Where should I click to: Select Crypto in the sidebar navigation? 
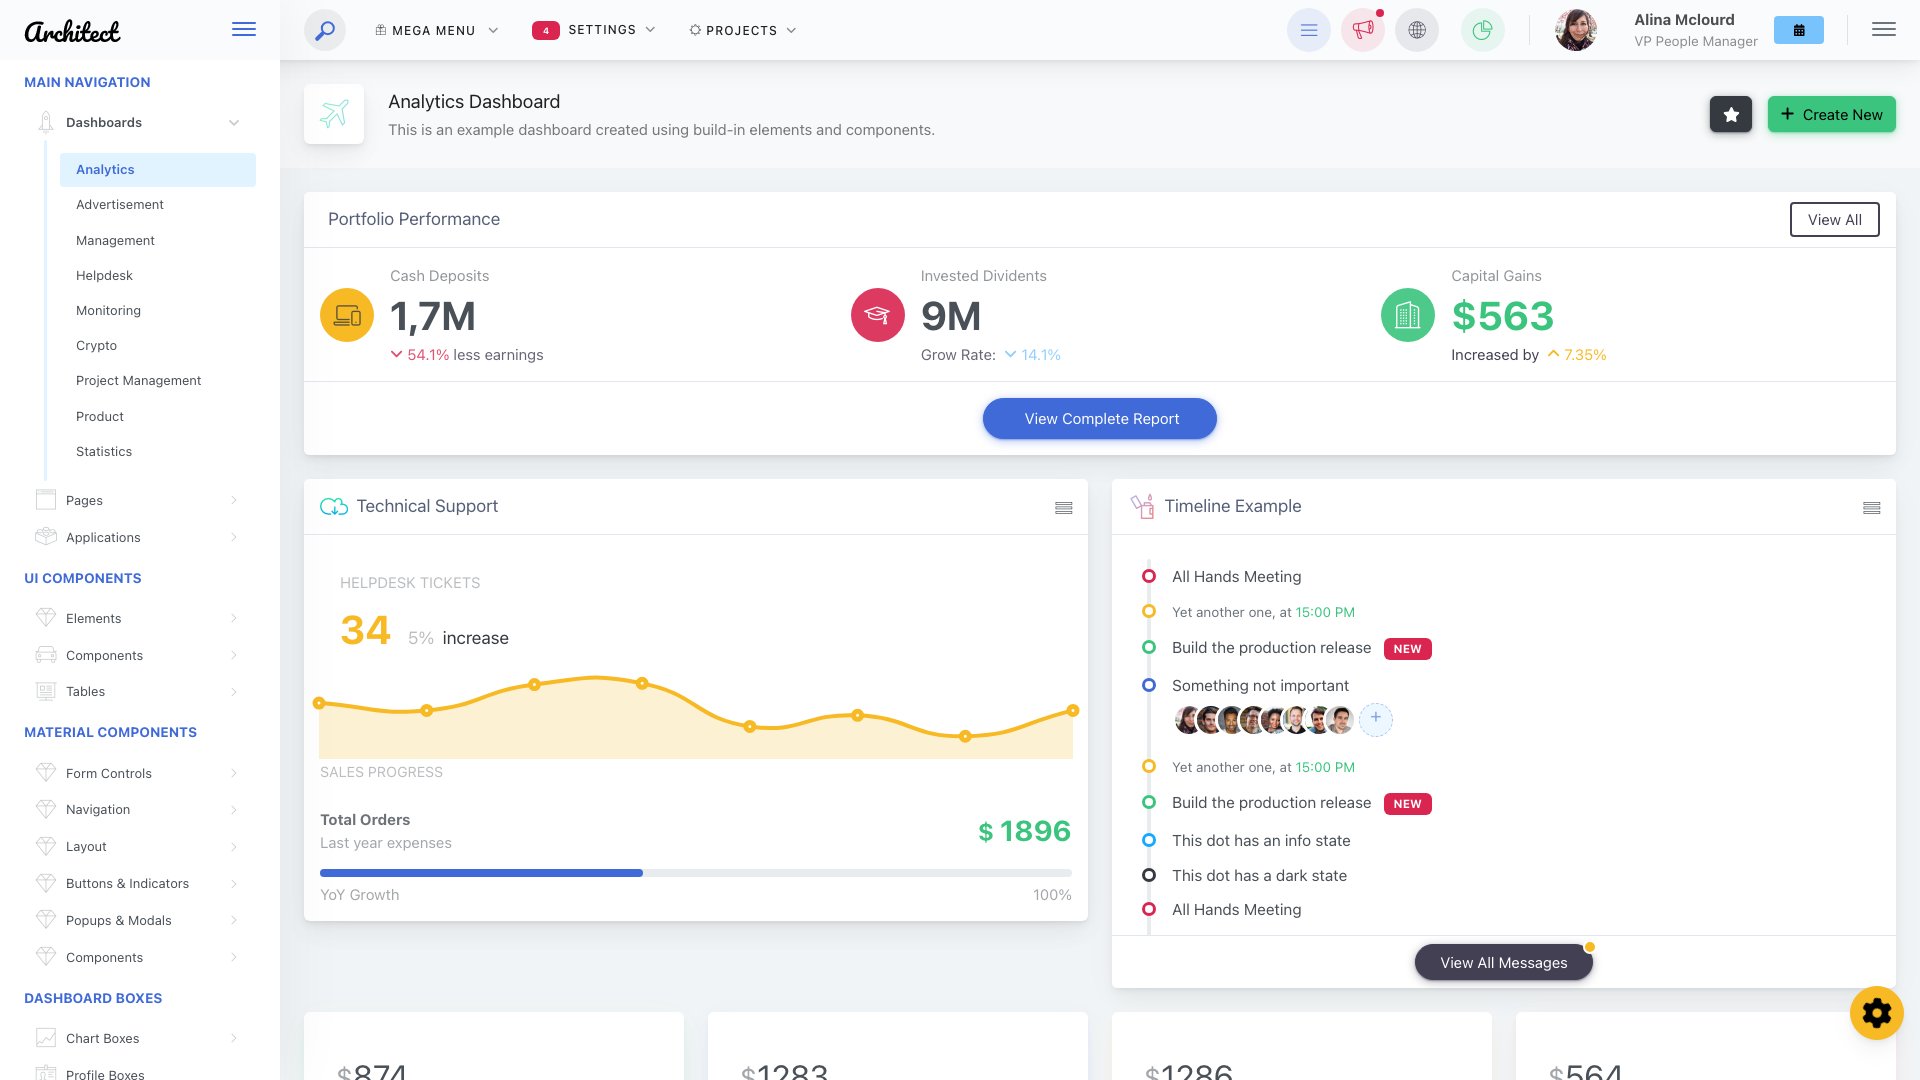96,345
